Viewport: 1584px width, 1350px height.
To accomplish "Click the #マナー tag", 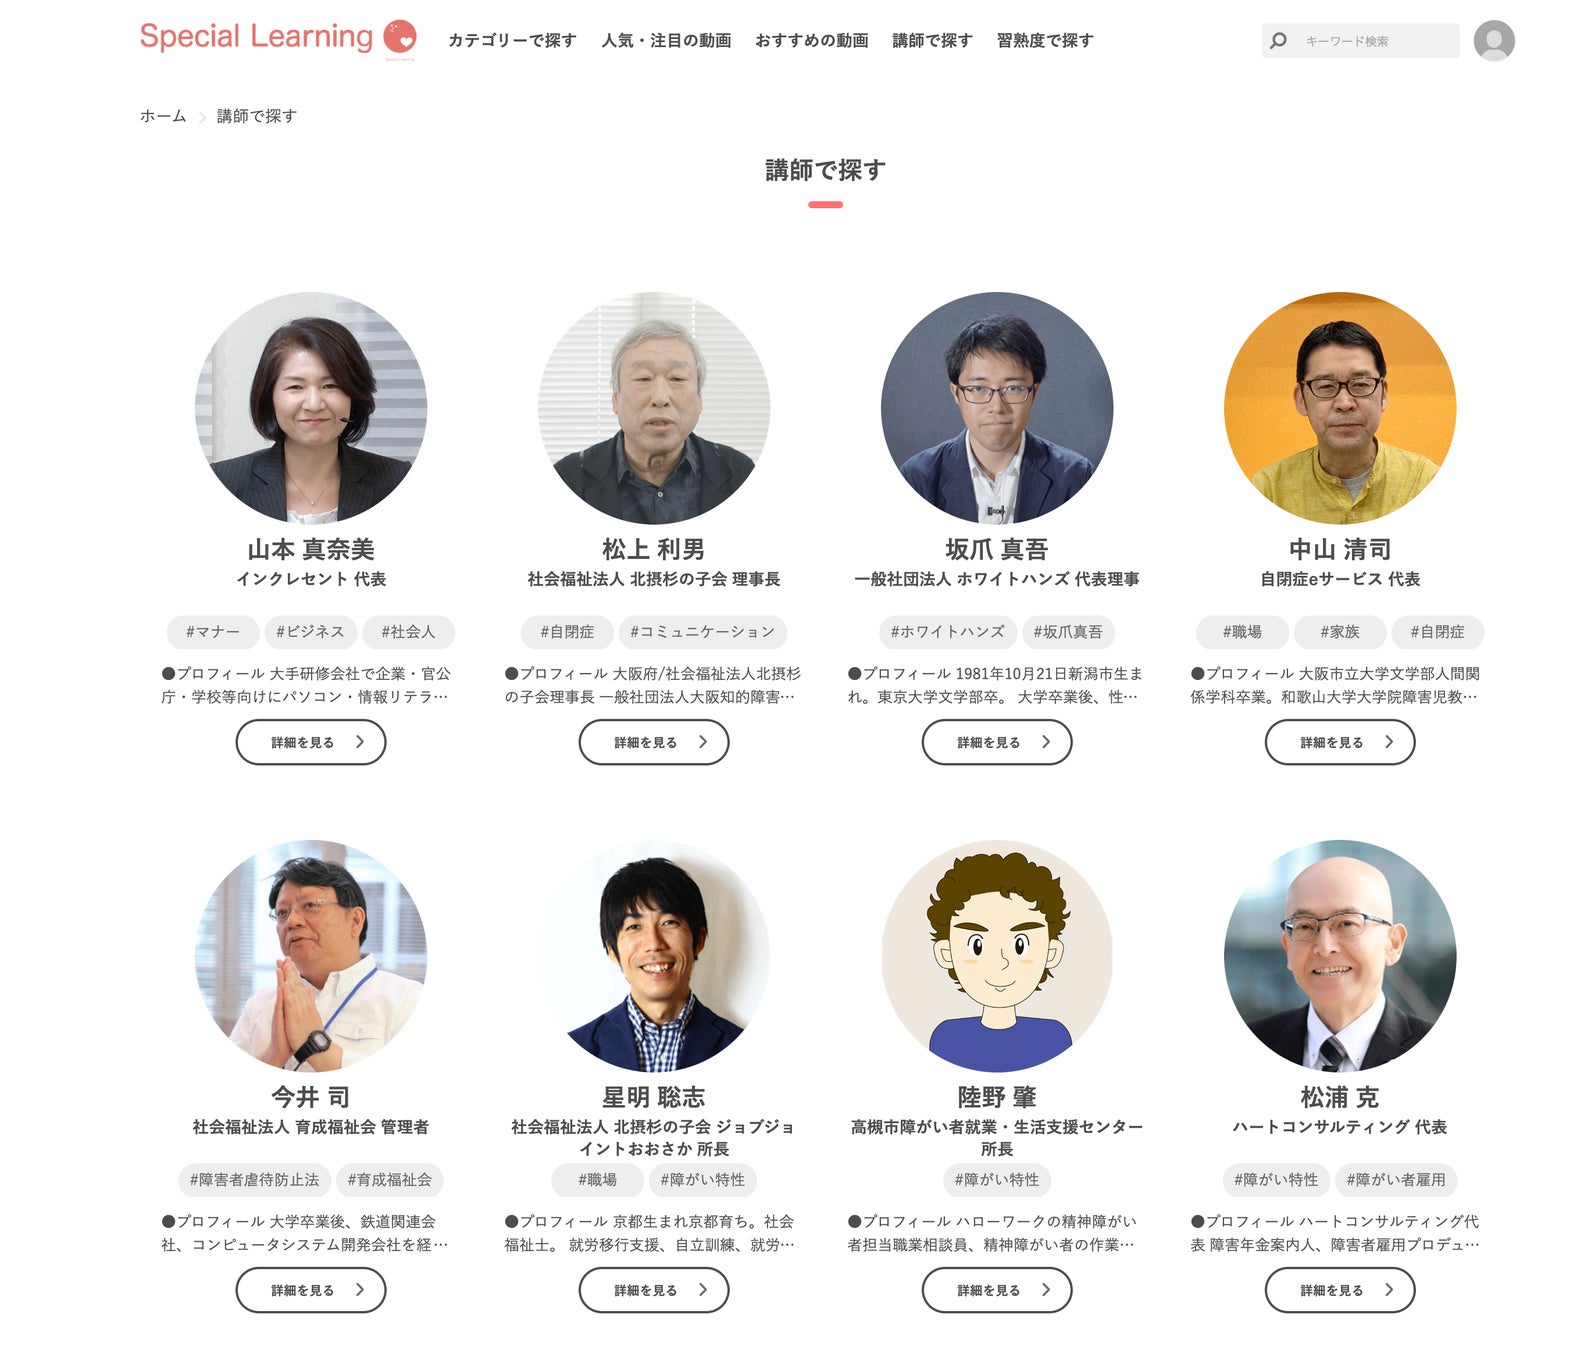I will pos(213,632).
